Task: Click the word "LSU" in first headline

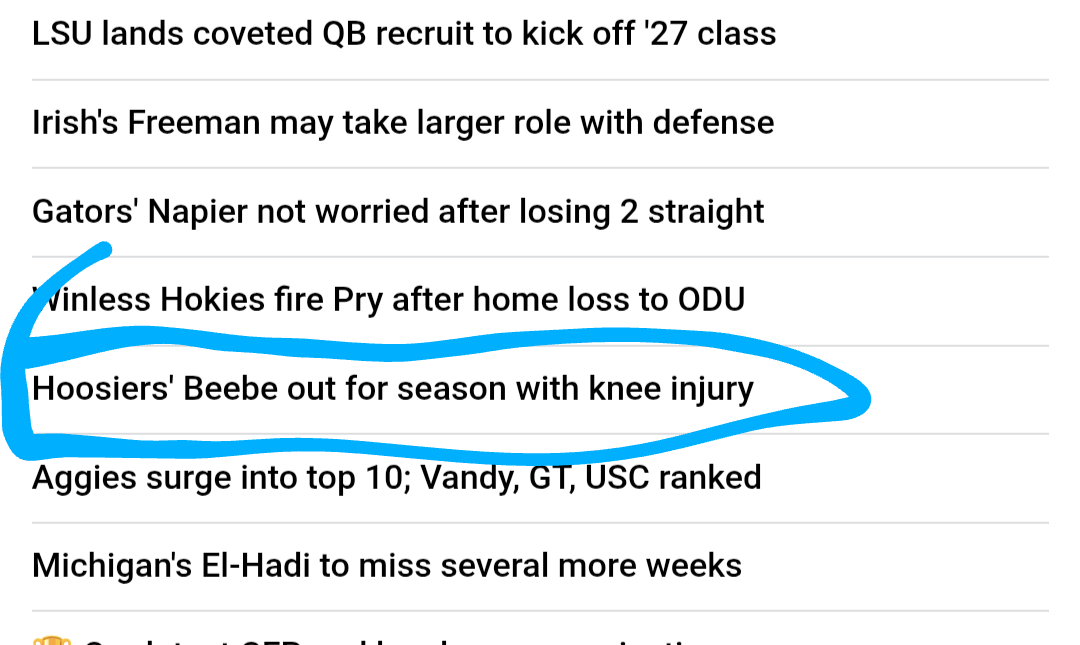Action: [x=64, y=34]
